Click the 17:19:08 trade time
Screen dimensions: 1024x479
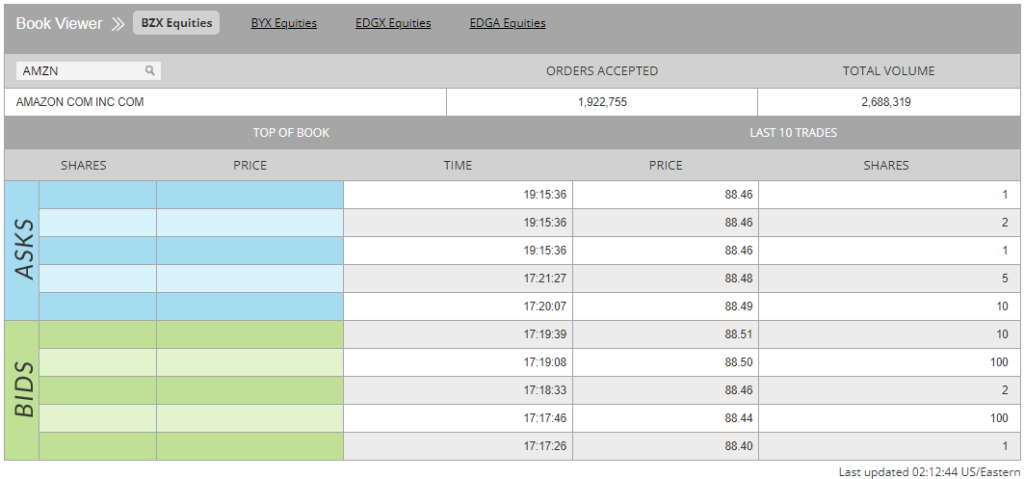[545, 362]
